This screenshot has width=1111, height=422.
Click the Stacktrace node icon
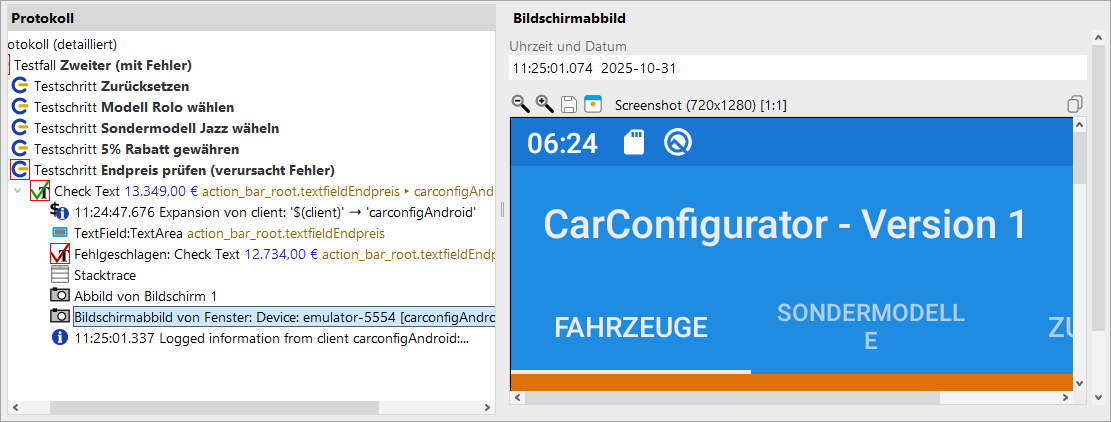point(60,275)
